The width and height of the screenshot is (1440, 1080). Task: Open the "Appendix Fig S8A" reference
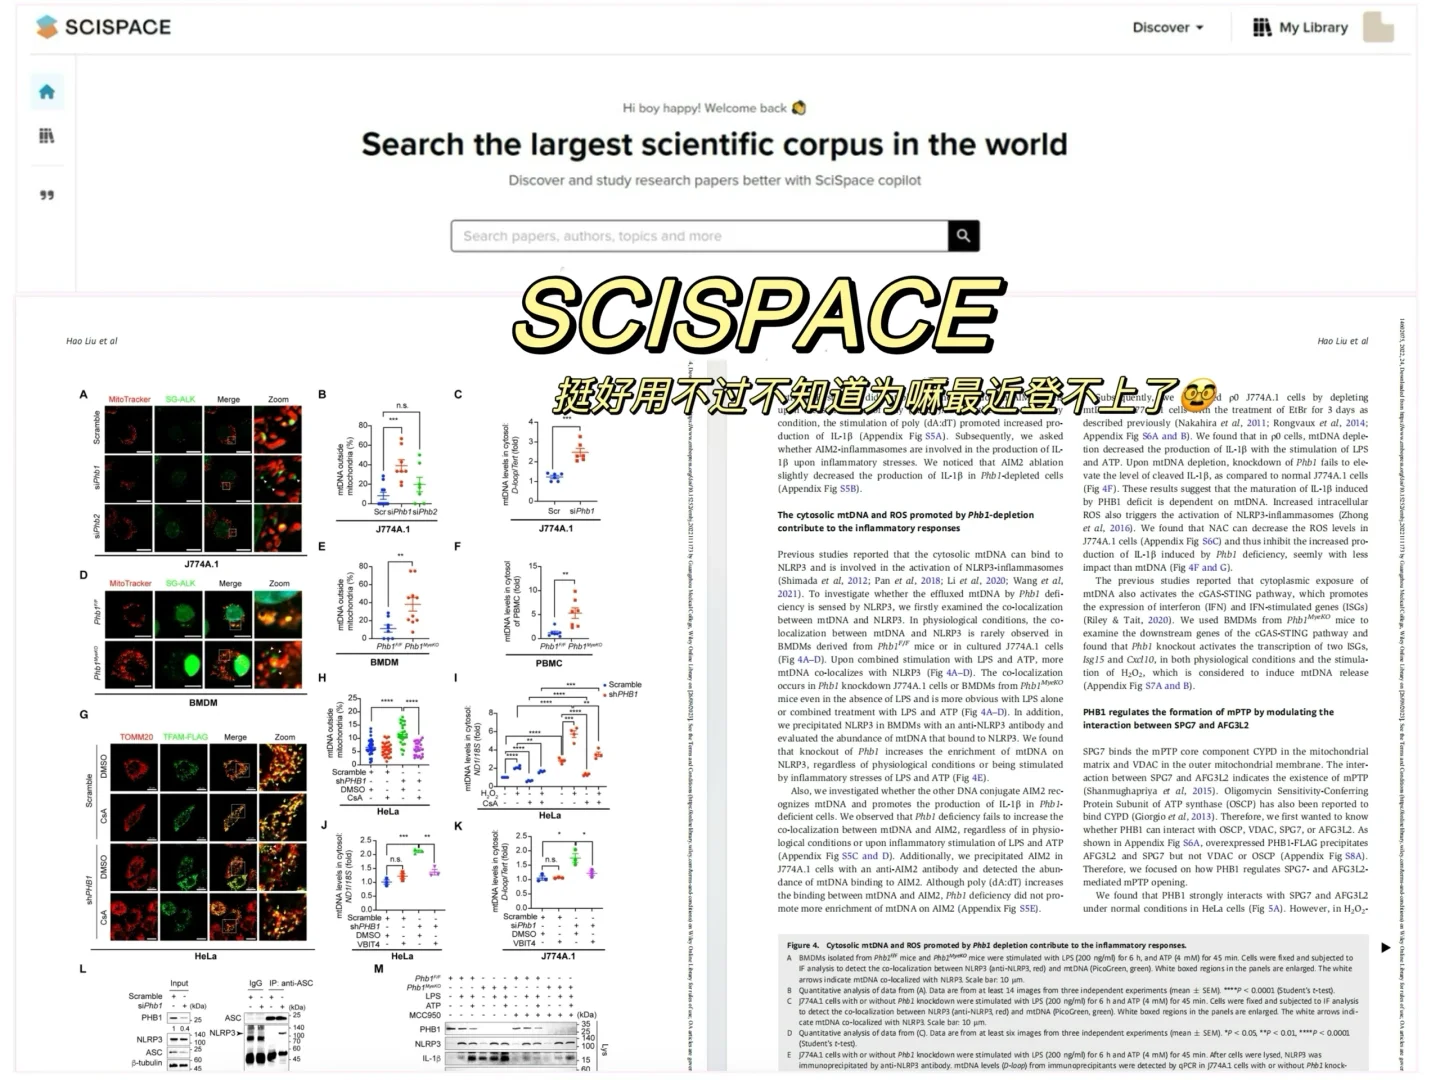[x=1324, y=856]
